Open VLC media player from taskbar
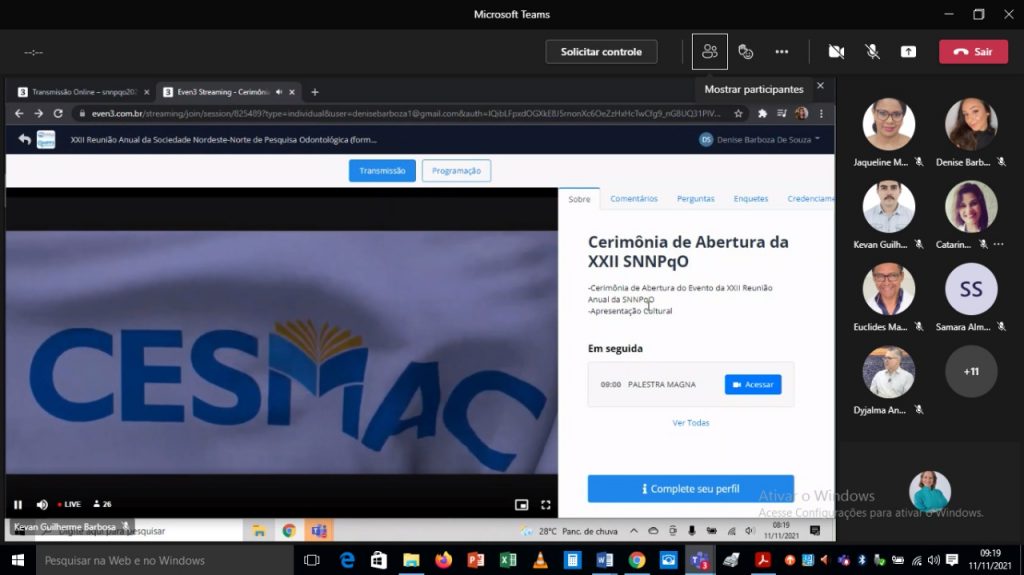This screenshot has width=1024, height=575. (540, 561)
